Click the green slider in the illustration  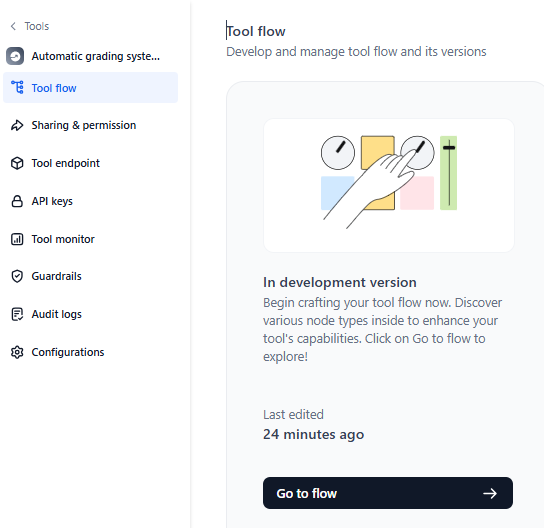[x=449, y=173]
